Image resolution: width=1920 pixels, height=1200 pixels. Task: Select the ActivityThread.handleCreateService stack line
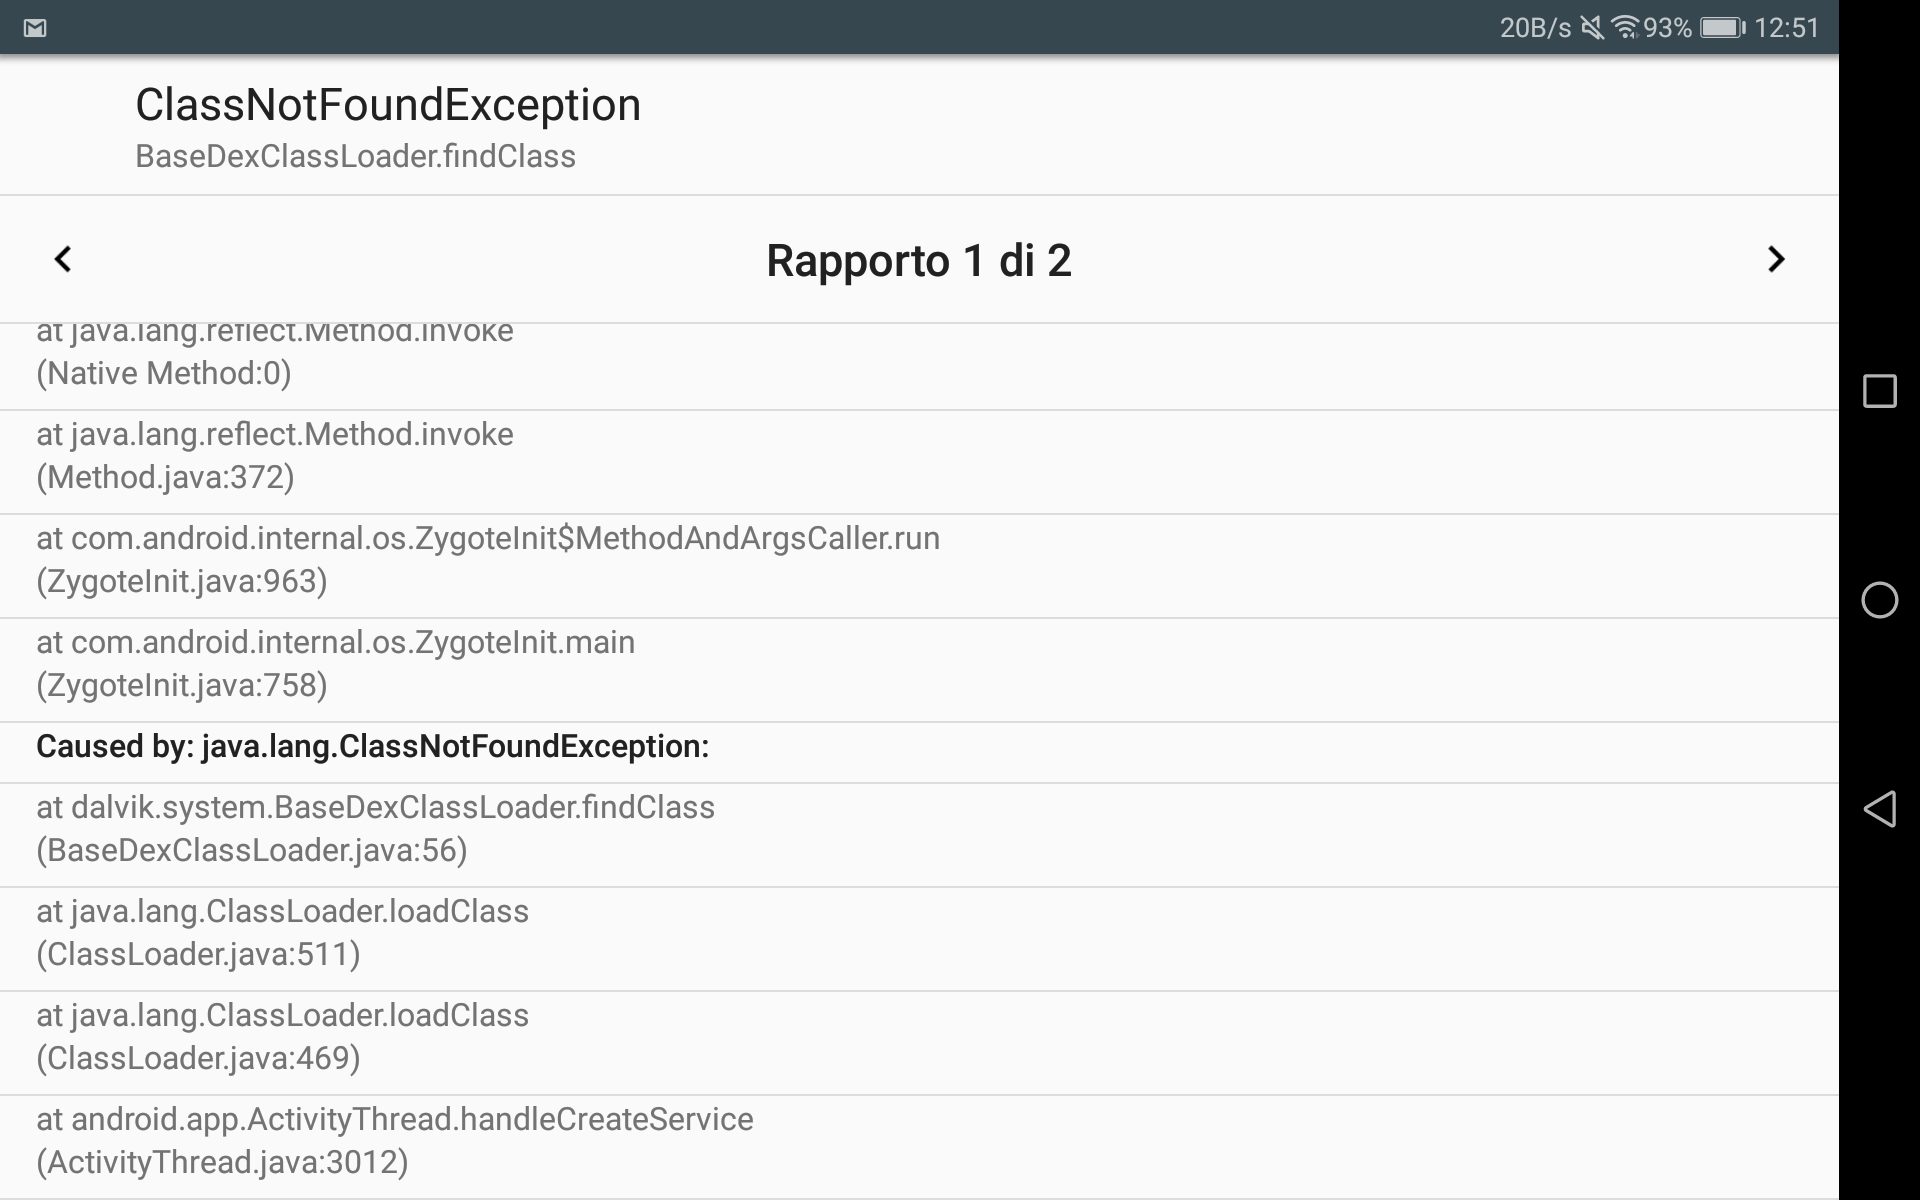coord(395,1141)
